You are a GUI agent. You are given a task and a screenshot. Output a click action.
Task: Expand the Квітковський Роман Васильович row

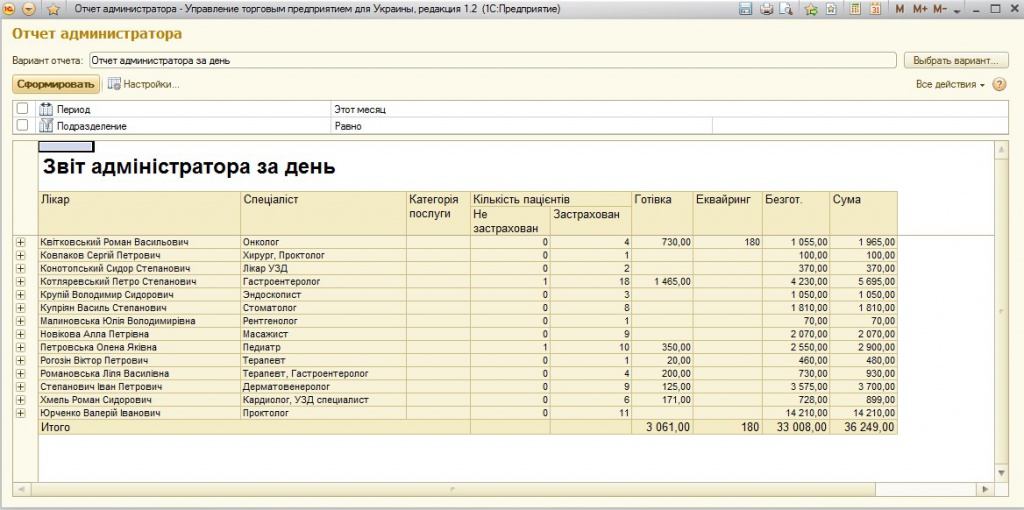point(20,242)
